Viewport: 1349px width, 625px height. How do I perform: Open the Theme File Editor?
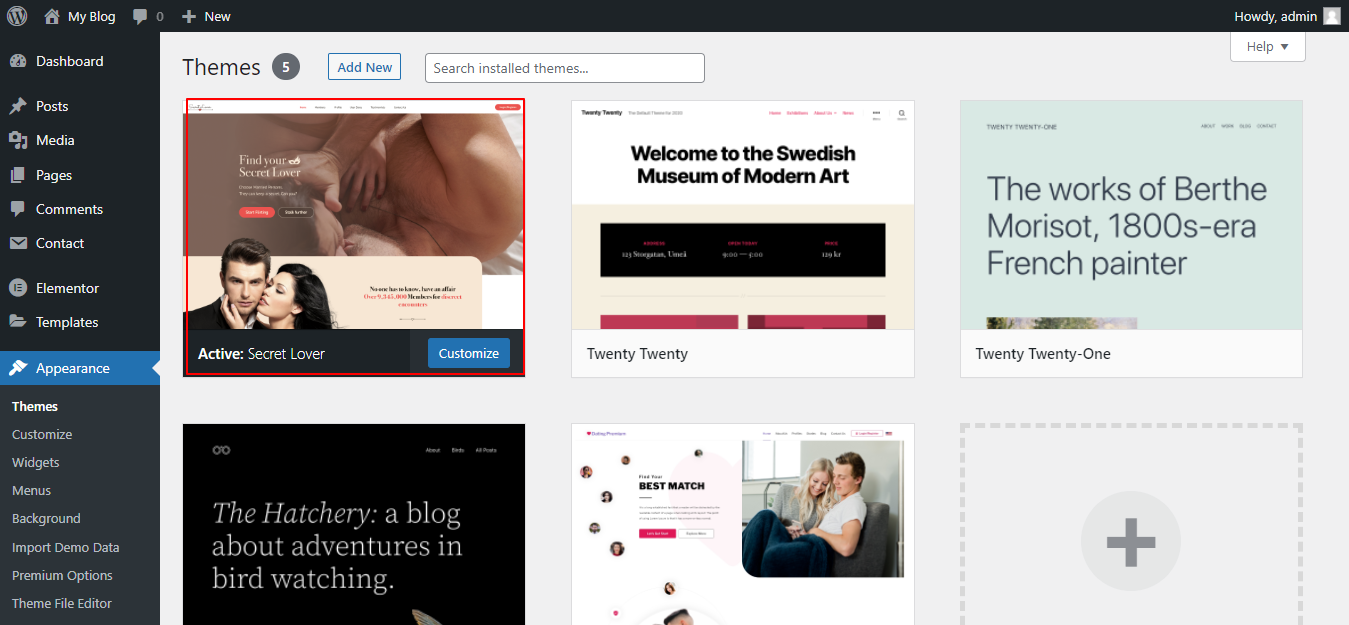tap(62, 603)
